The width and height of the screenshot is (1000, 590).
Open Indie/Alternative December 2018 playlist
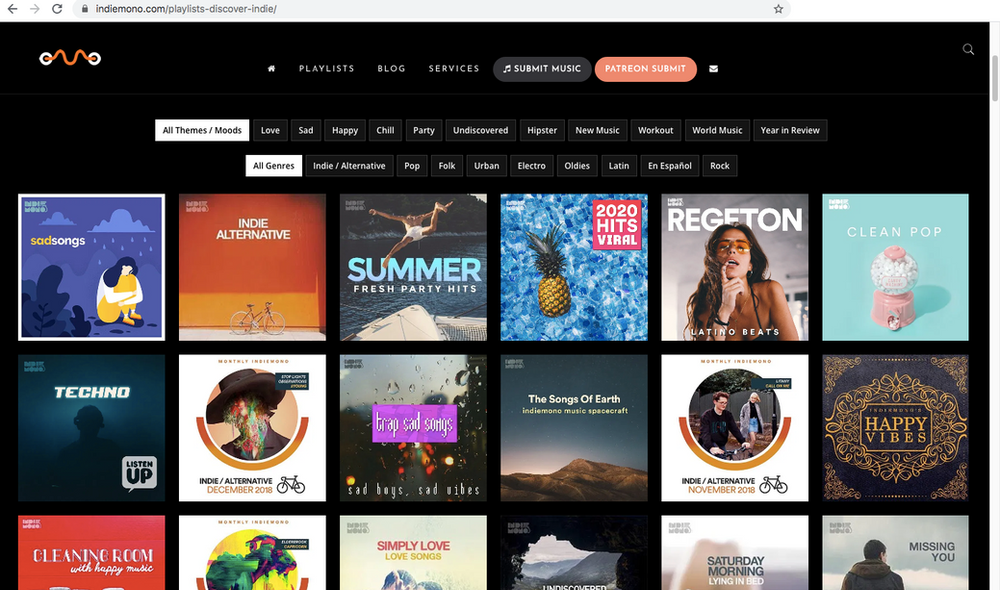253,428
